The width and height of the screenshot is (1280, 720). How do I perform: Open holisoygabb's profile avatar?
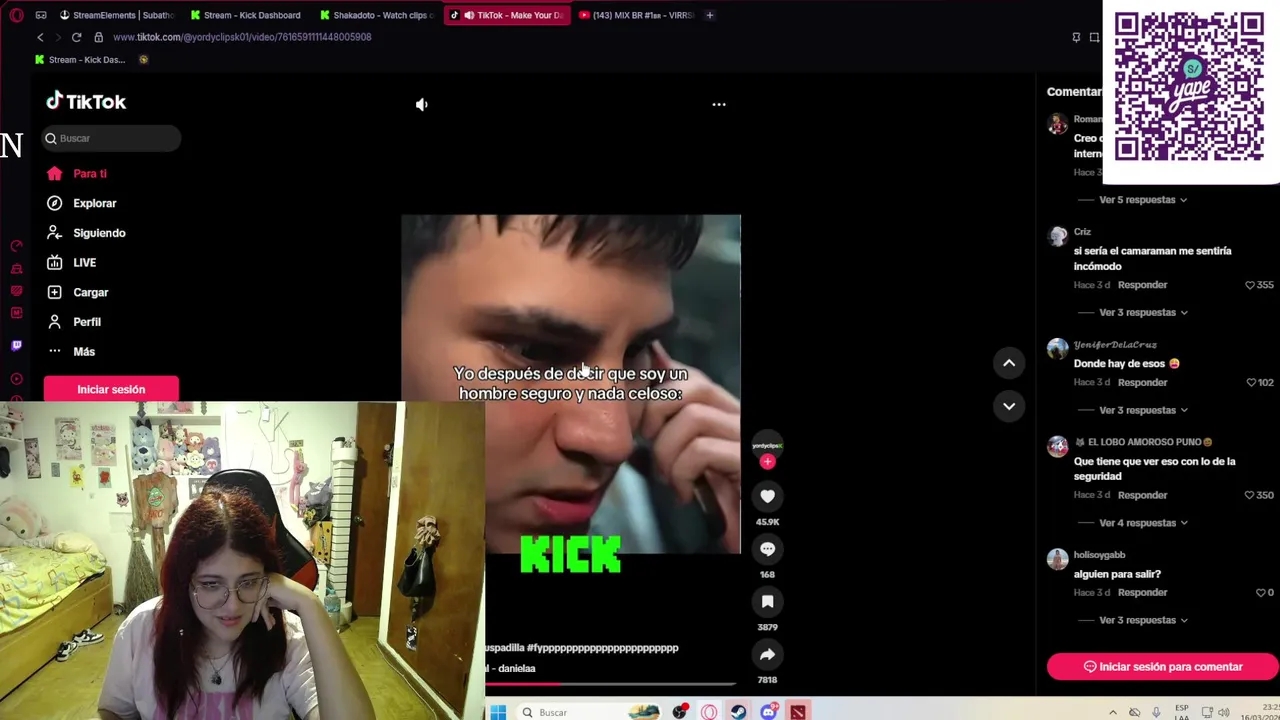(1057, 560)
